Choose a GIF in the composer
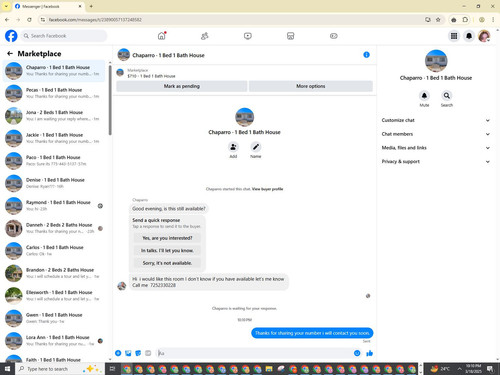Viewport: 500px width, 375px height. pyautogui.click(x=148, y=353)
